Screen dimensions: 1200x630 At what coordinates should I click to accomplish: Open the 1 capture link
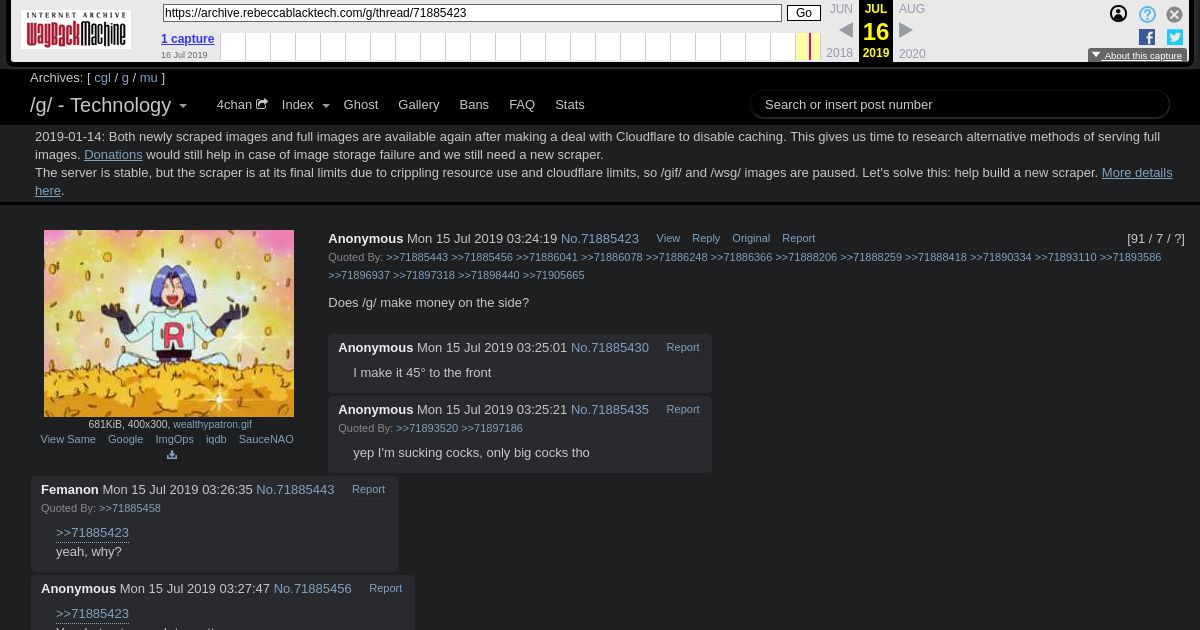(187, 39)
